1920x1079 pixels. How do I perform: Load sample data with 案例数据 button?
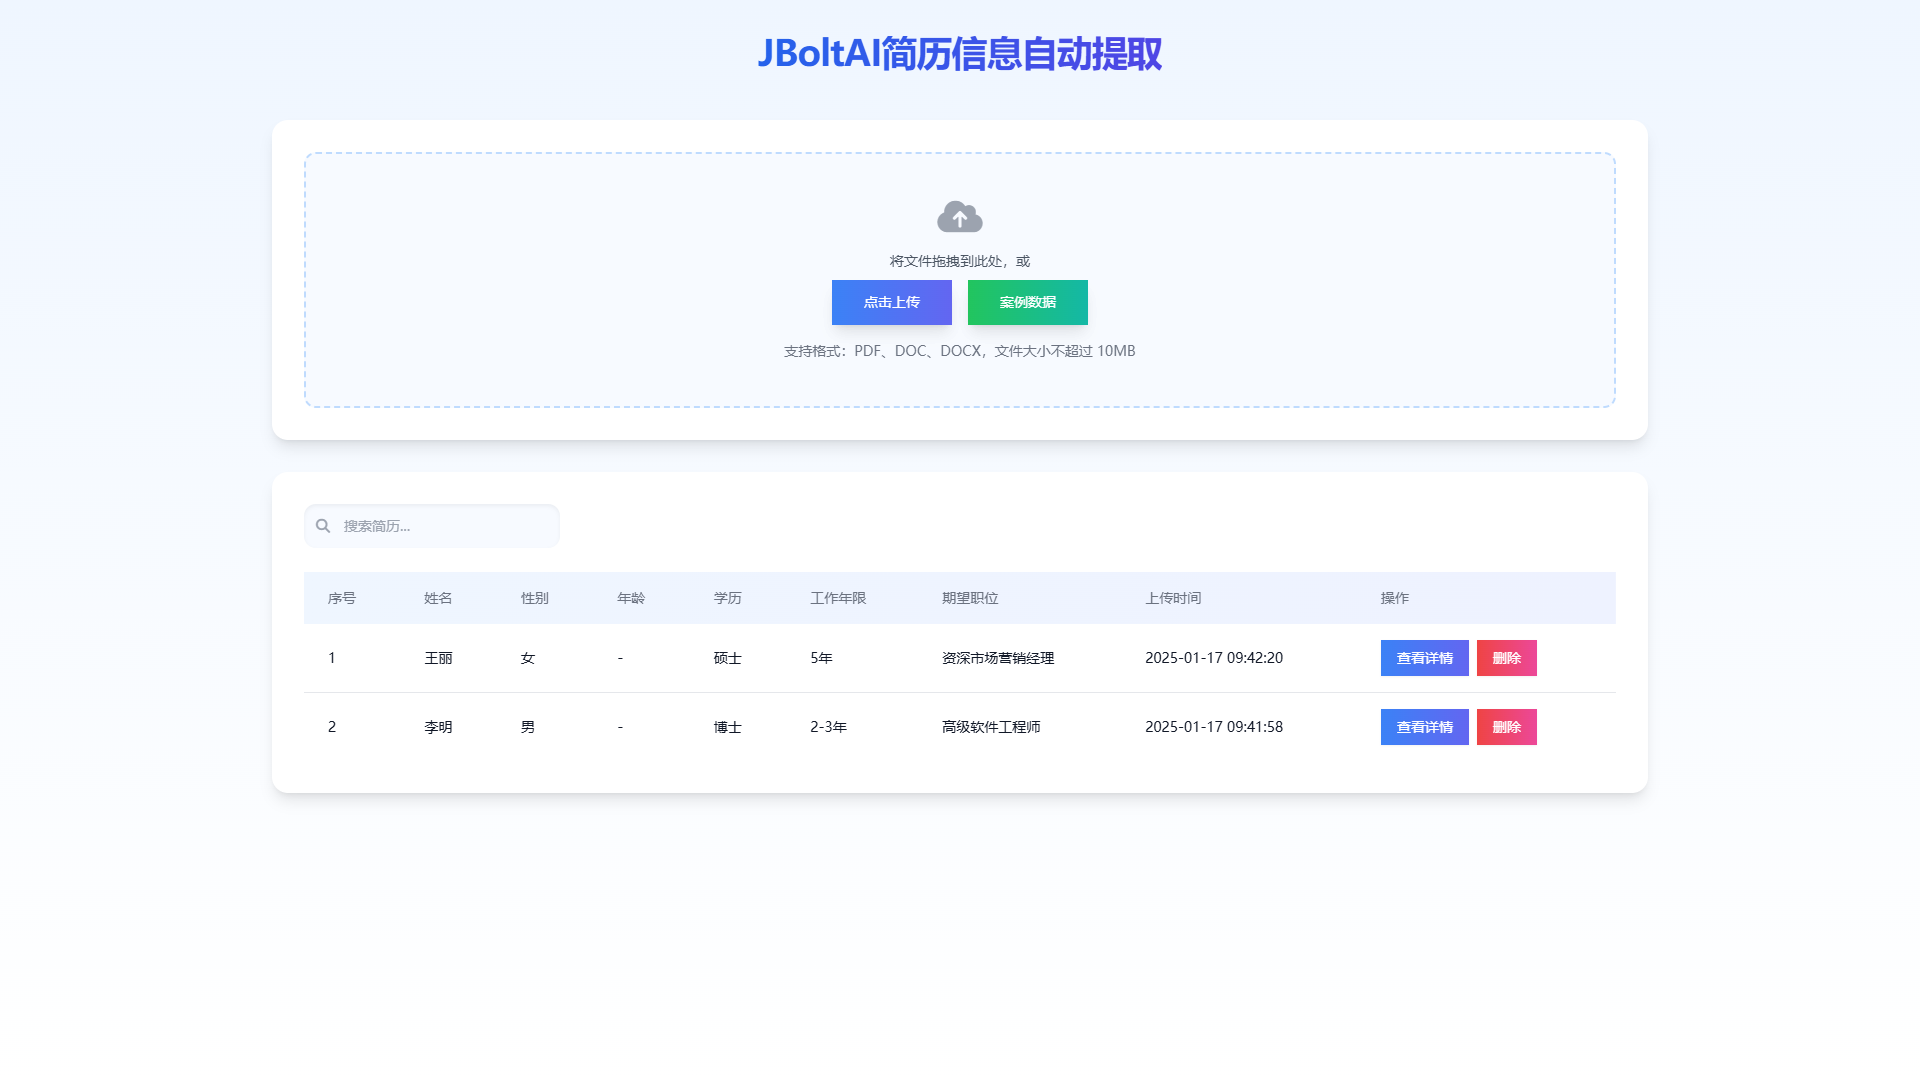pyautogui.click(x=1027, y=302)
